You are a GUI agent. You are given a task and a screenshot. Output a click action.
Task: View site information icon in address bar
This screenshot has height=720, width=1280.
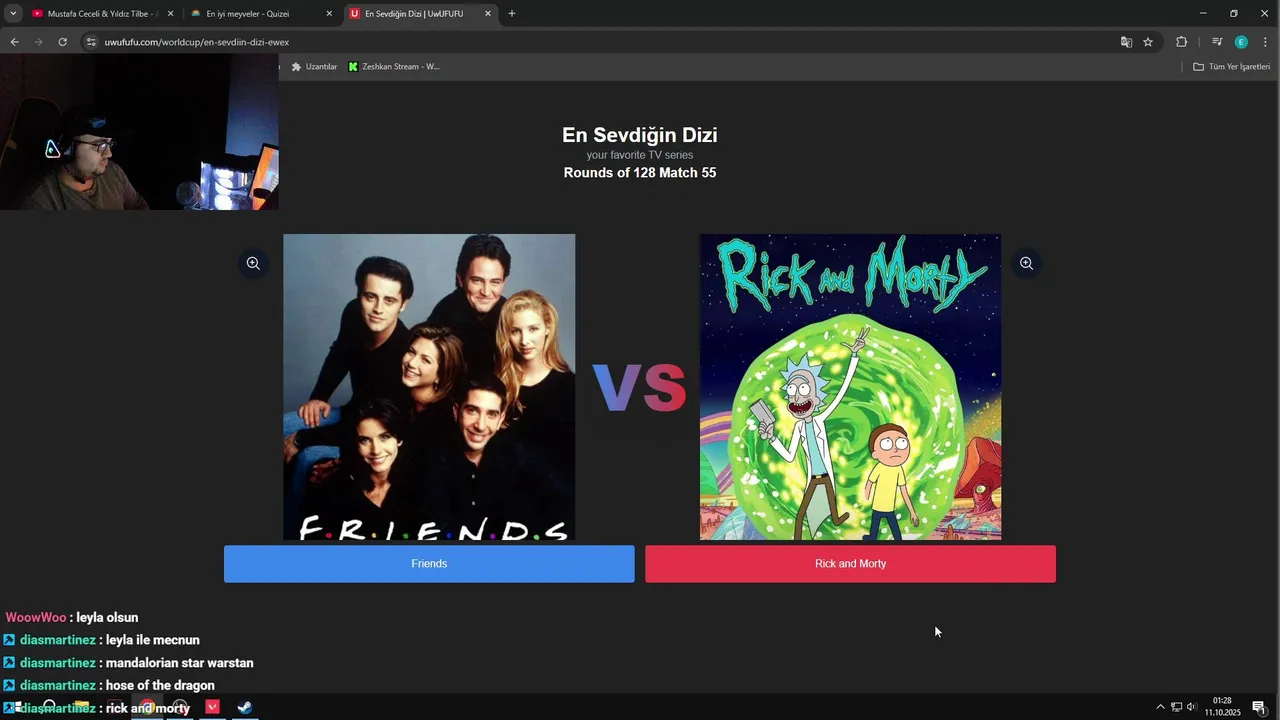(91, 42)
